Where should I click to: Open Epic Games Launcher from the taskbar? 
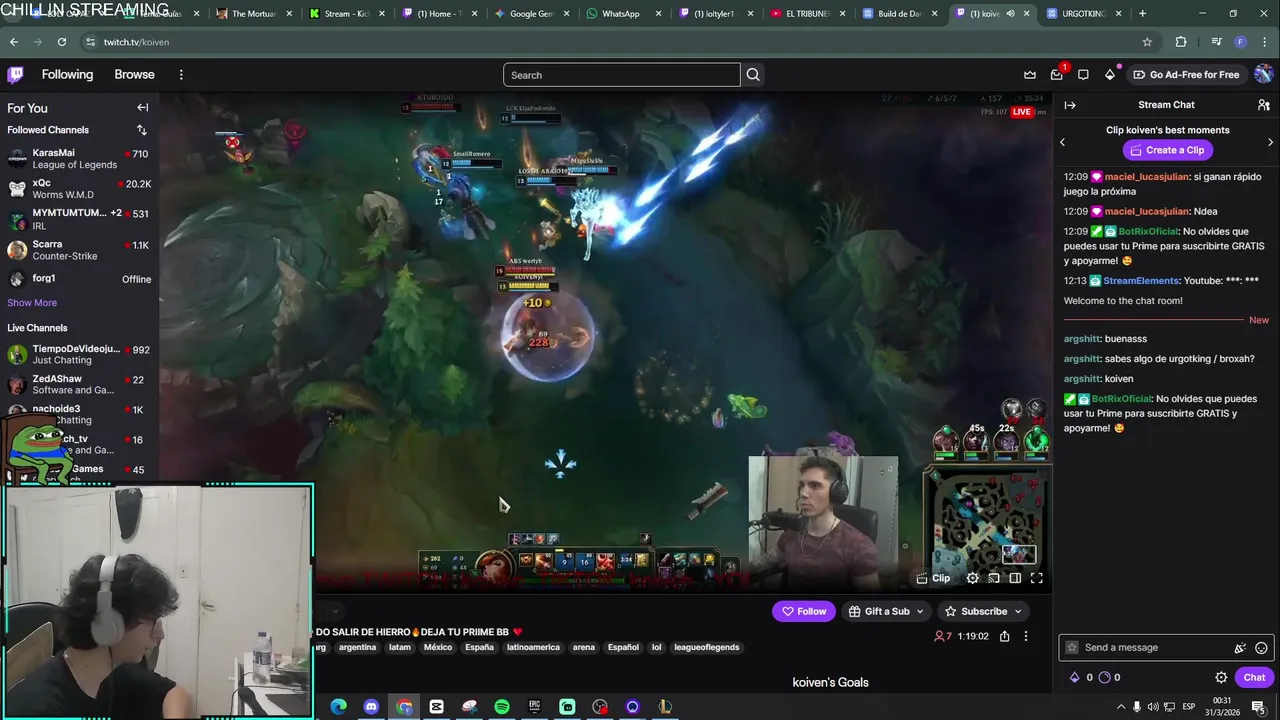[534, 707]
